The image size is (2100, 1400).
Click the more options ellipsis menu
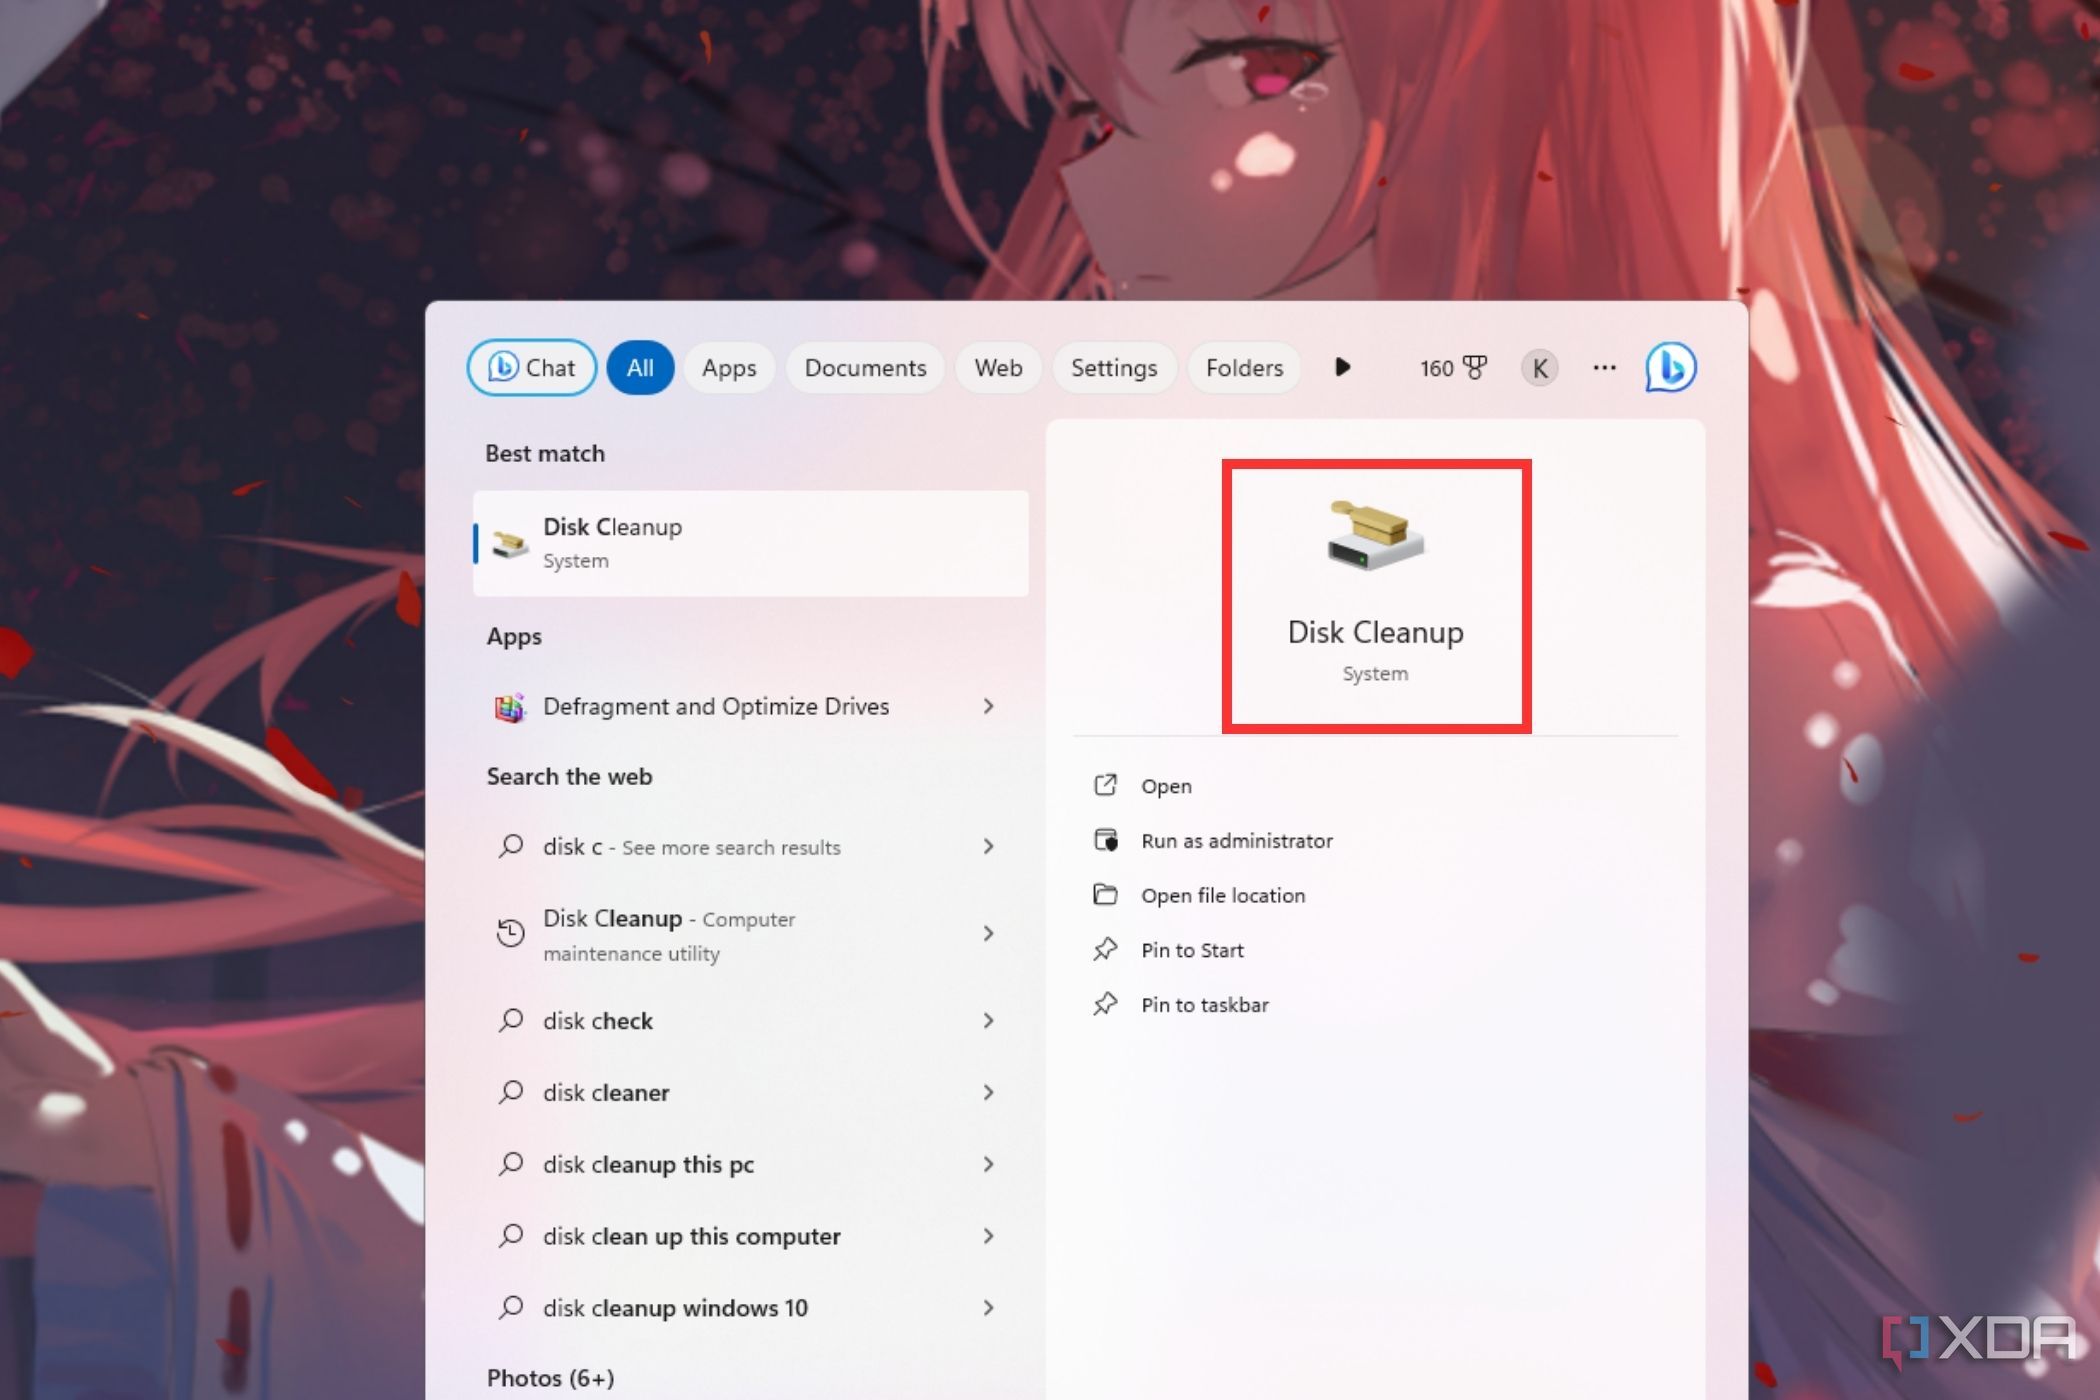tap(1605, 367)
